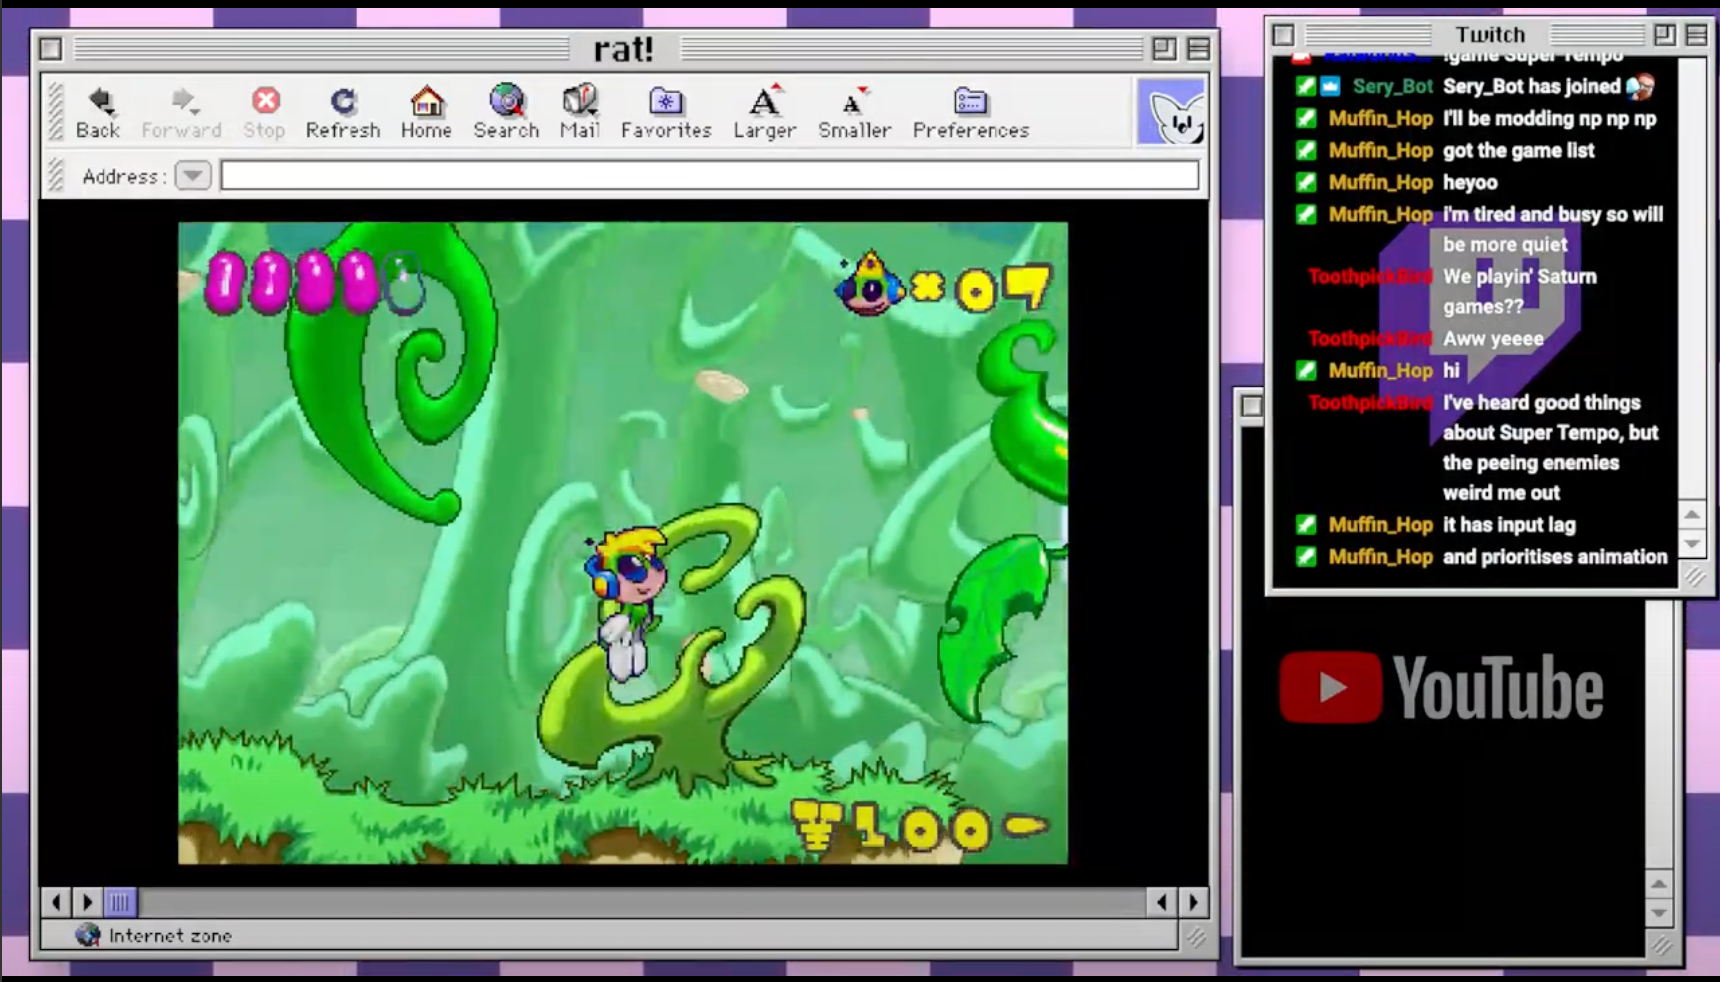Click the 100 score counter in game
This screenshot has width=1720, height=982.
click(x=921, y=828)
